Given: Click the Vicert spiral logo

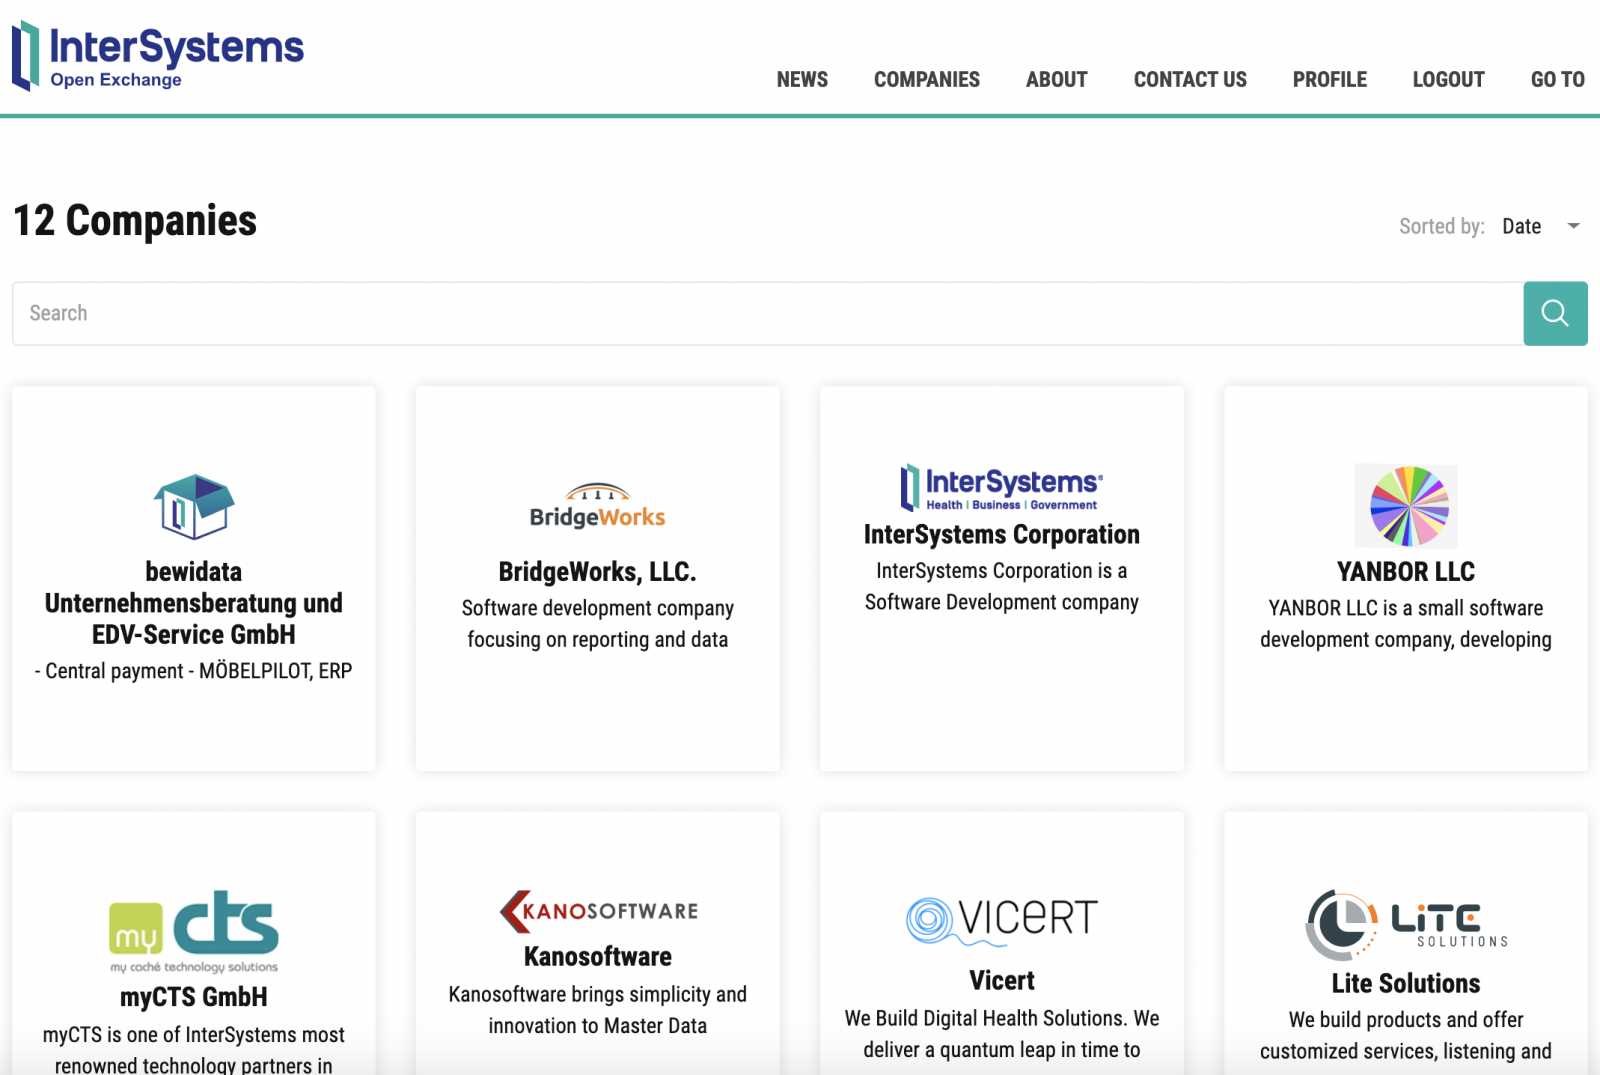Looking at the screenshot, I should [x=1002, y=920].
